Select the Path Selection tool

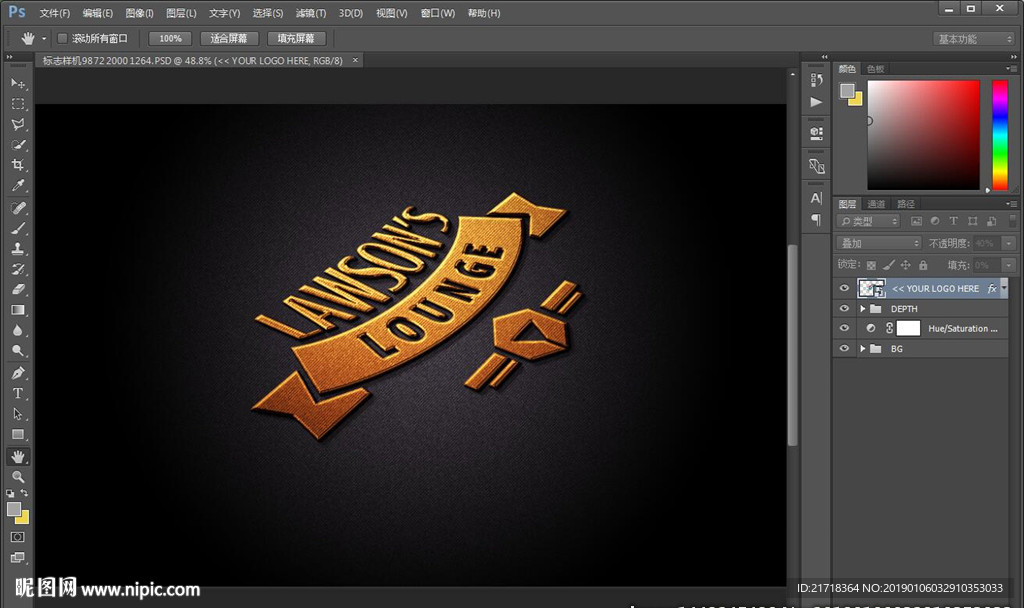[x=18, y=414]
